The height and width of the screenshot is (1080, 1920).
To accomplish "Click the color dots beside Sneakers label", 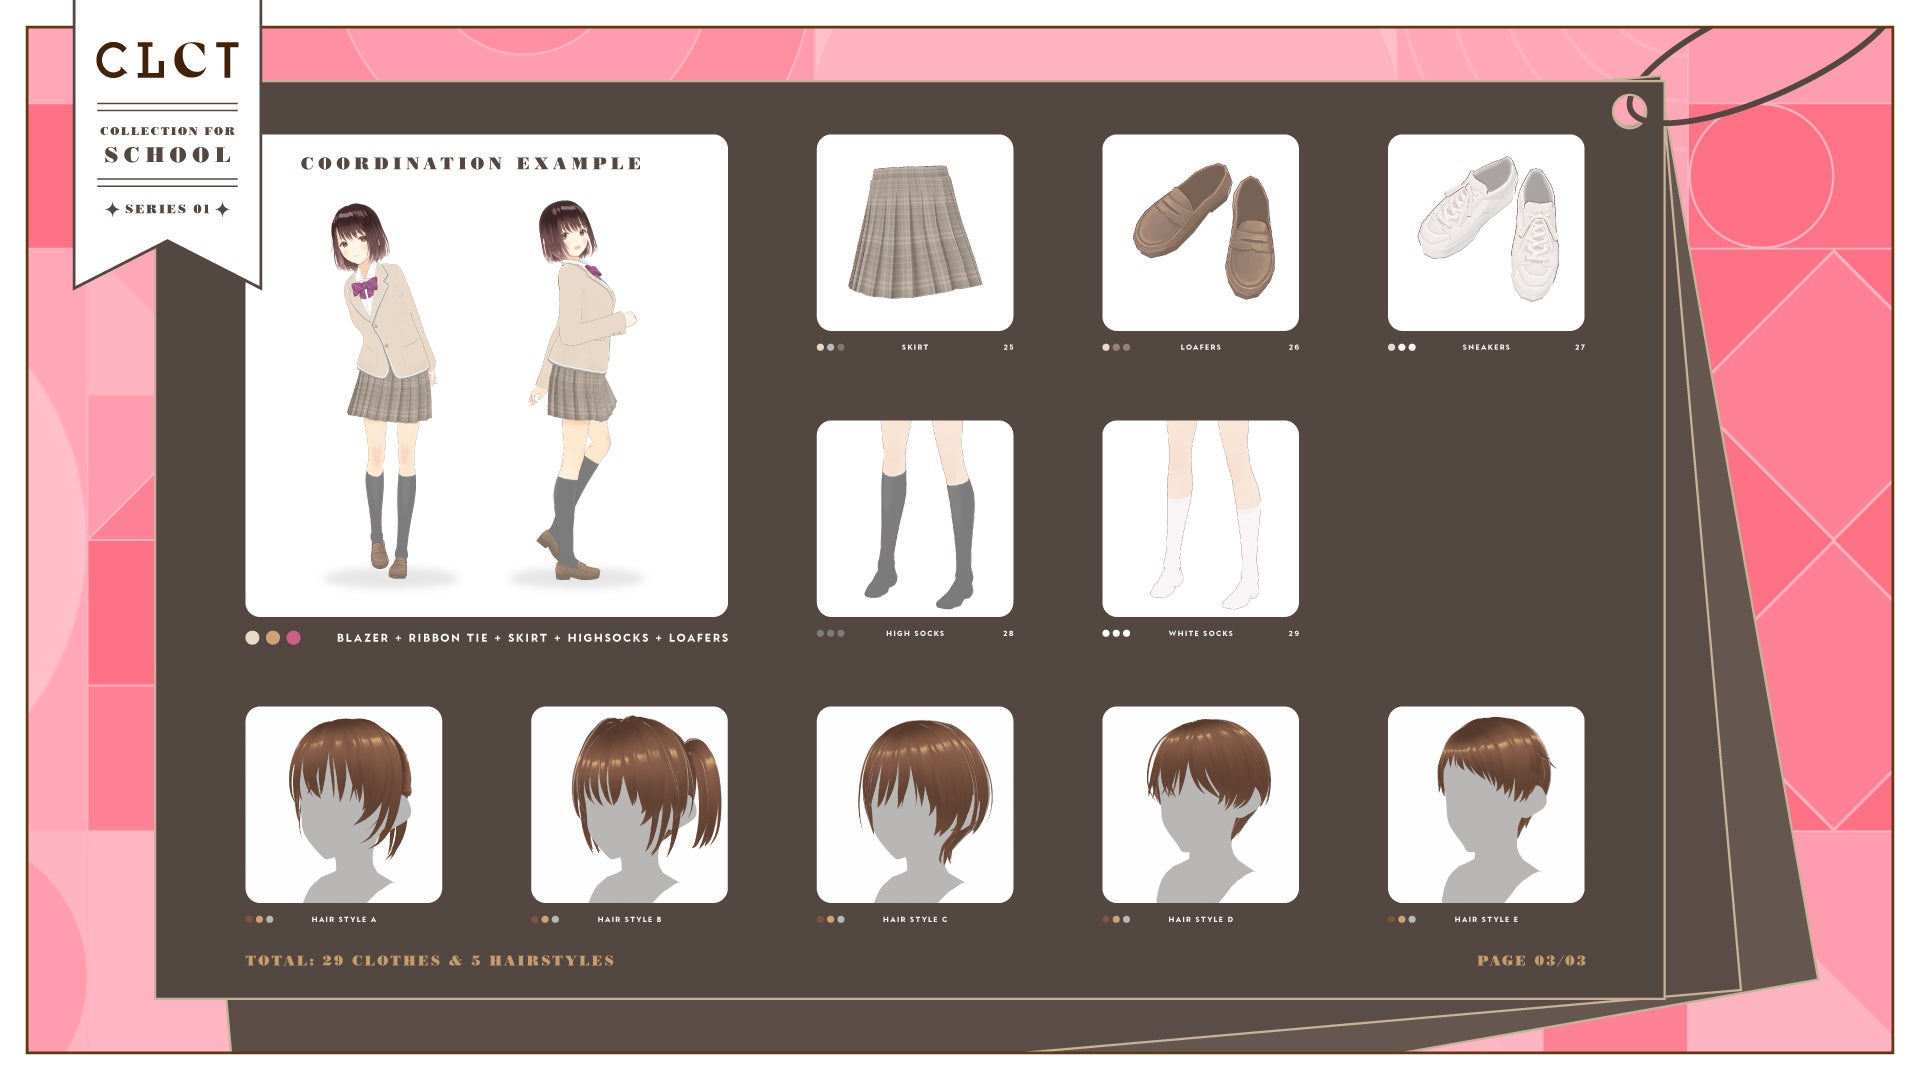I will (x=1401, y=347).
